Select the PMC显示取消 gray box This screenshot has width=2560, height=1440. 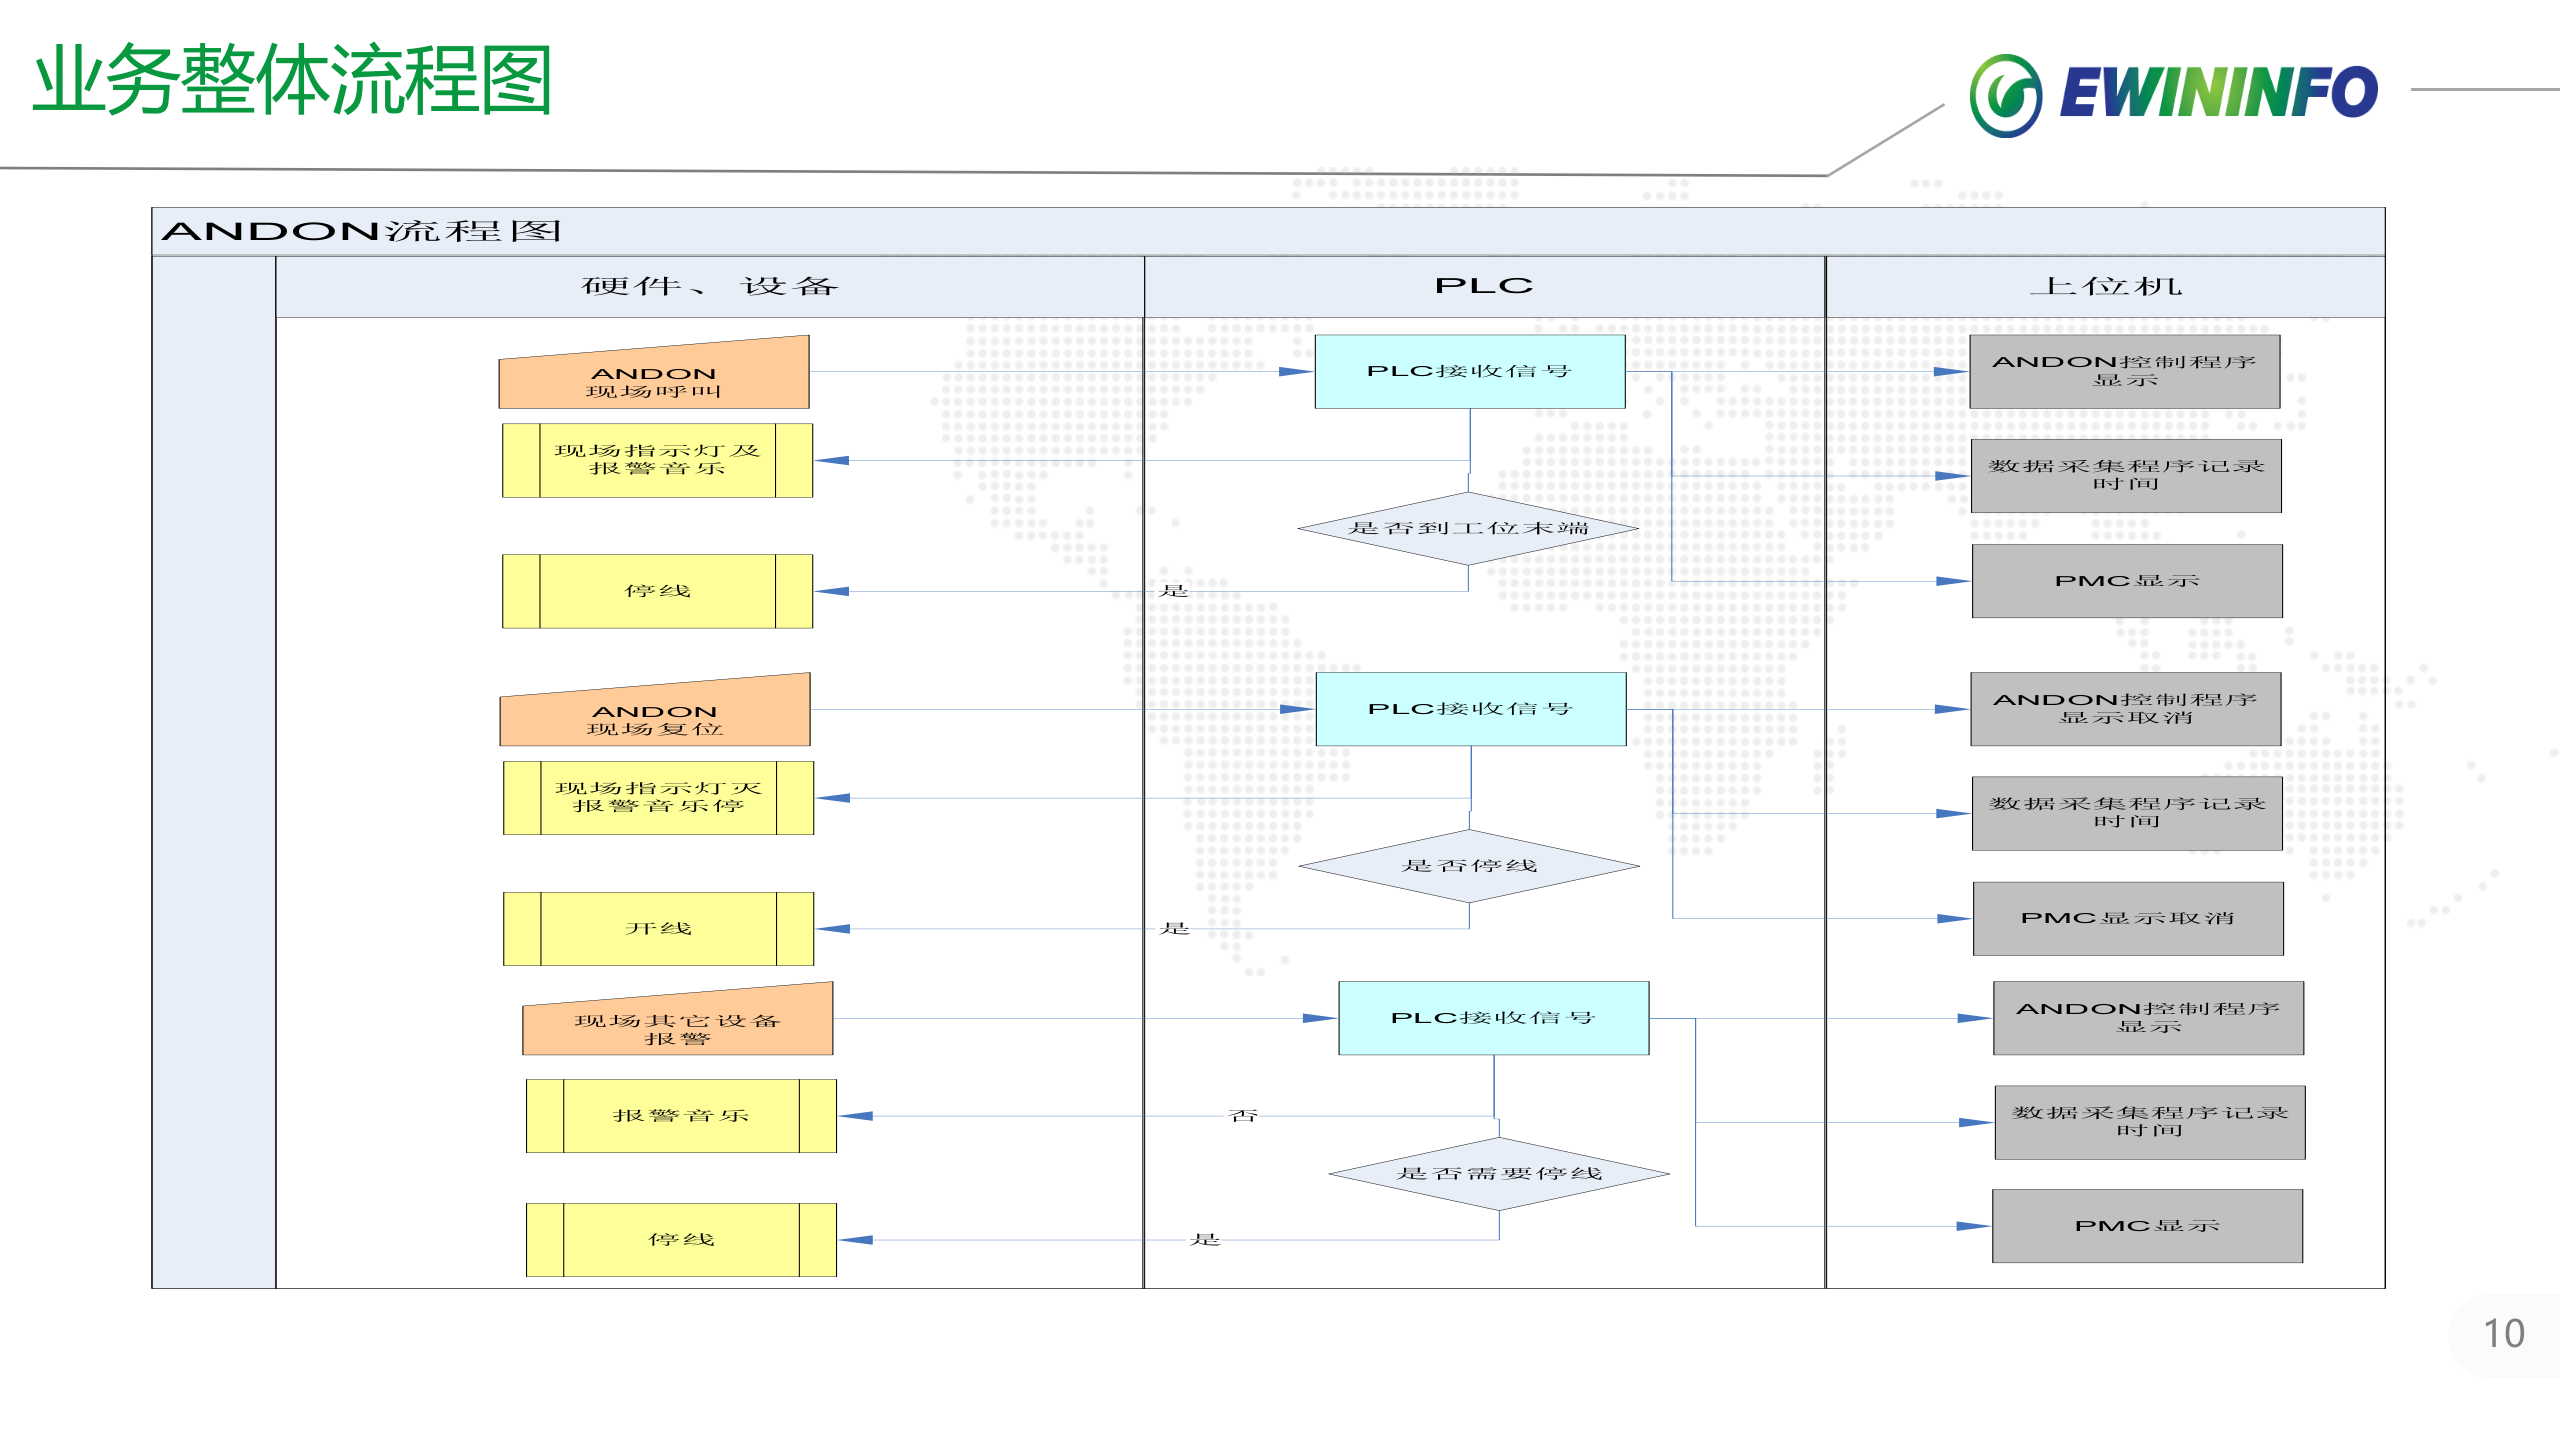click(x=2127, y=918)
